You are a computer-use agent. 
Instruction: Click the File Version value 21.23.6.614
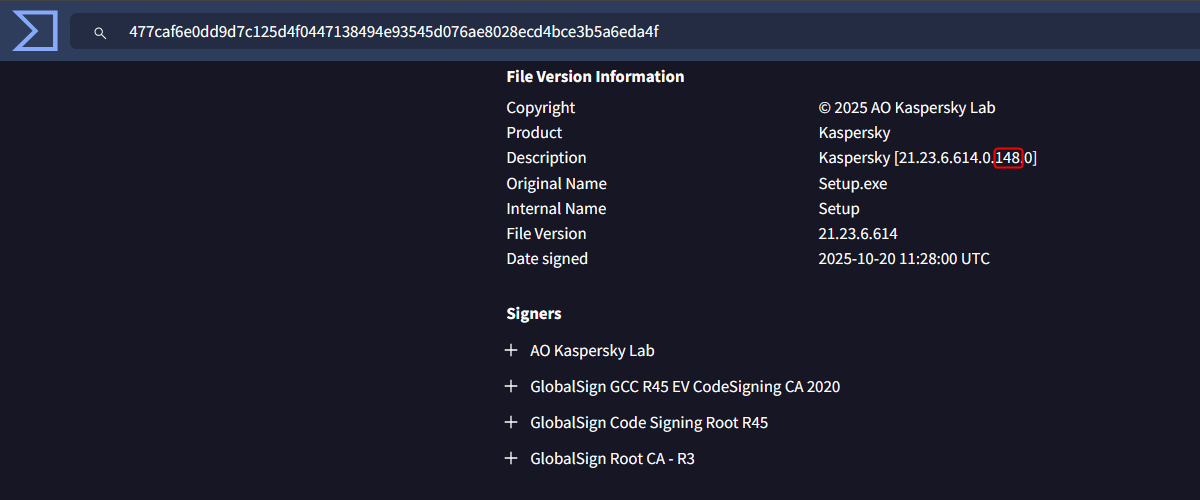point(857,234)
